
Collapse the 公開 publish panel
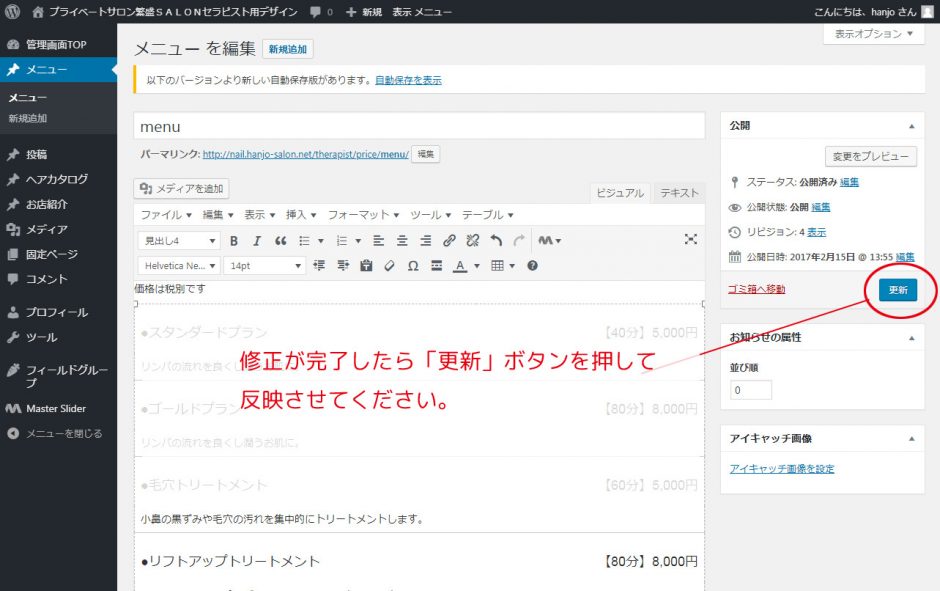coord(910,127)
